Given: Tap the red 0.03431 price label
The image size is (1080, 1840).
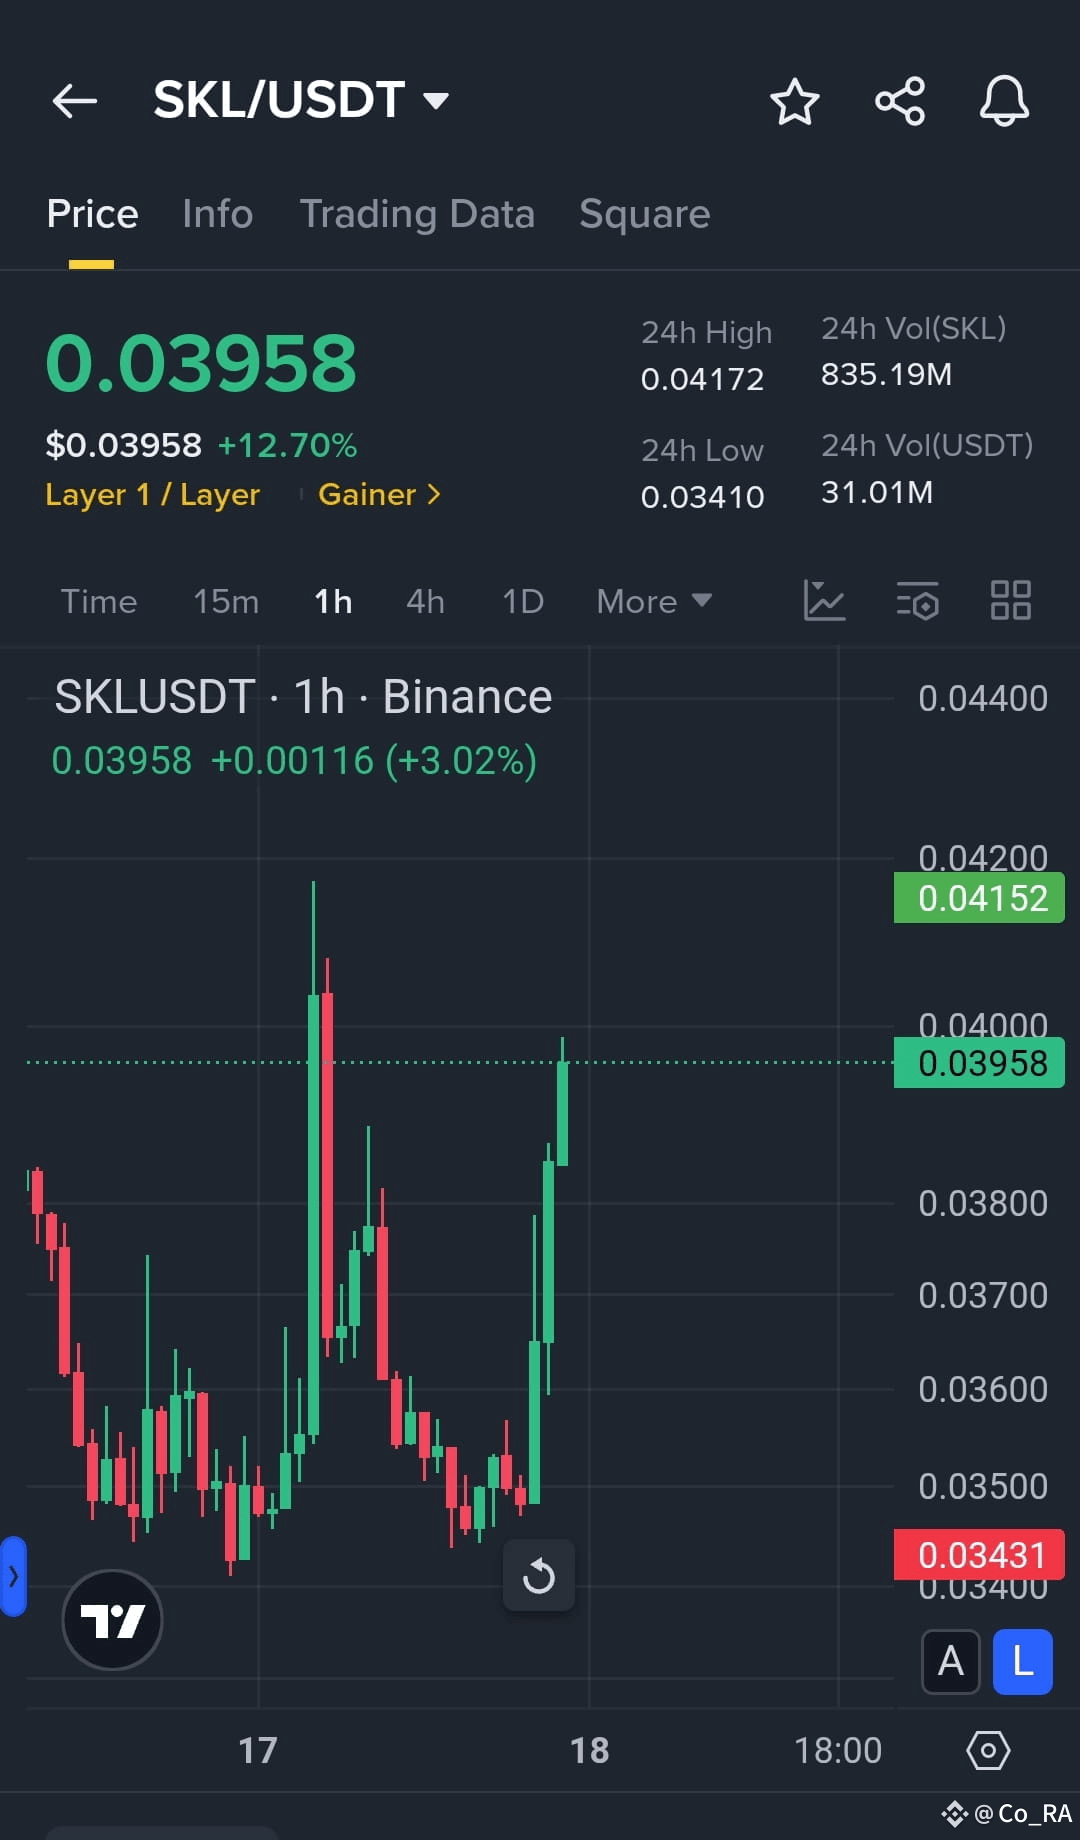Looking at the screenshot, I should [979, 1555].
